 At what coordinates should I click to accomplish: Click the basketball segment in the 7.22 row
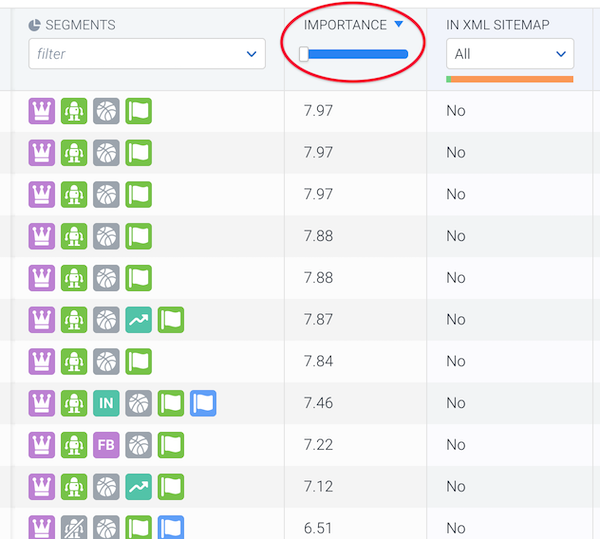tap(139, 445)
